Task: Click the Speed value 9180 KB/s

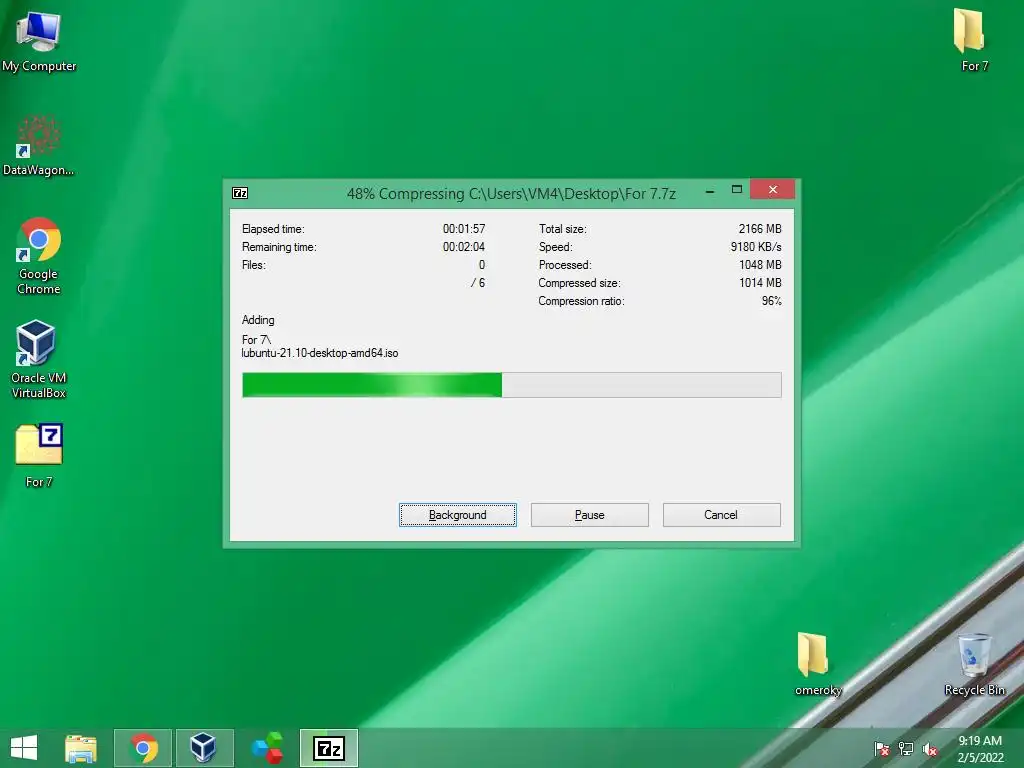Action: pyautogui.click(x=756, y=247)
